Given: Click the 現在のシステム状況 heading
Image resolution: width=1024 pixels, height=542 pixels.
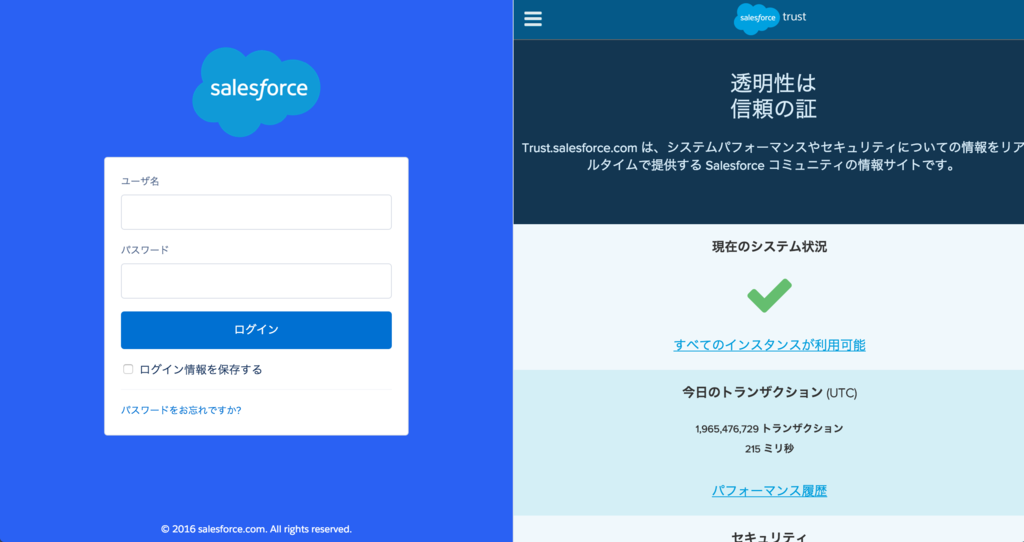Looking at the screenshot, I should coord(769,246).
